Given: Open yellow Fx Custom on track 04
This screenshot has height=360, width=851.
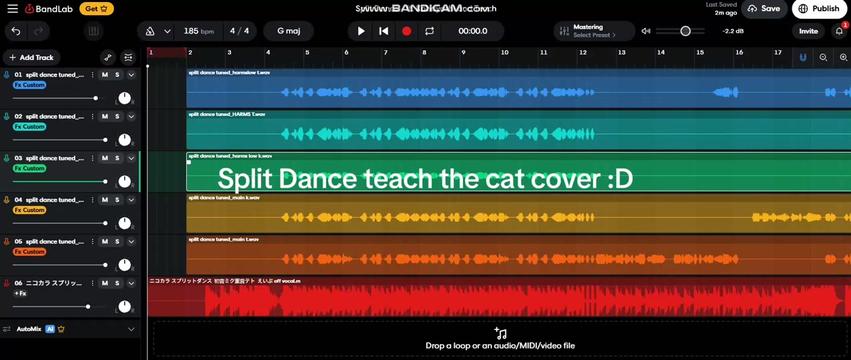Looking at the screenshot, I should point(29,210).
